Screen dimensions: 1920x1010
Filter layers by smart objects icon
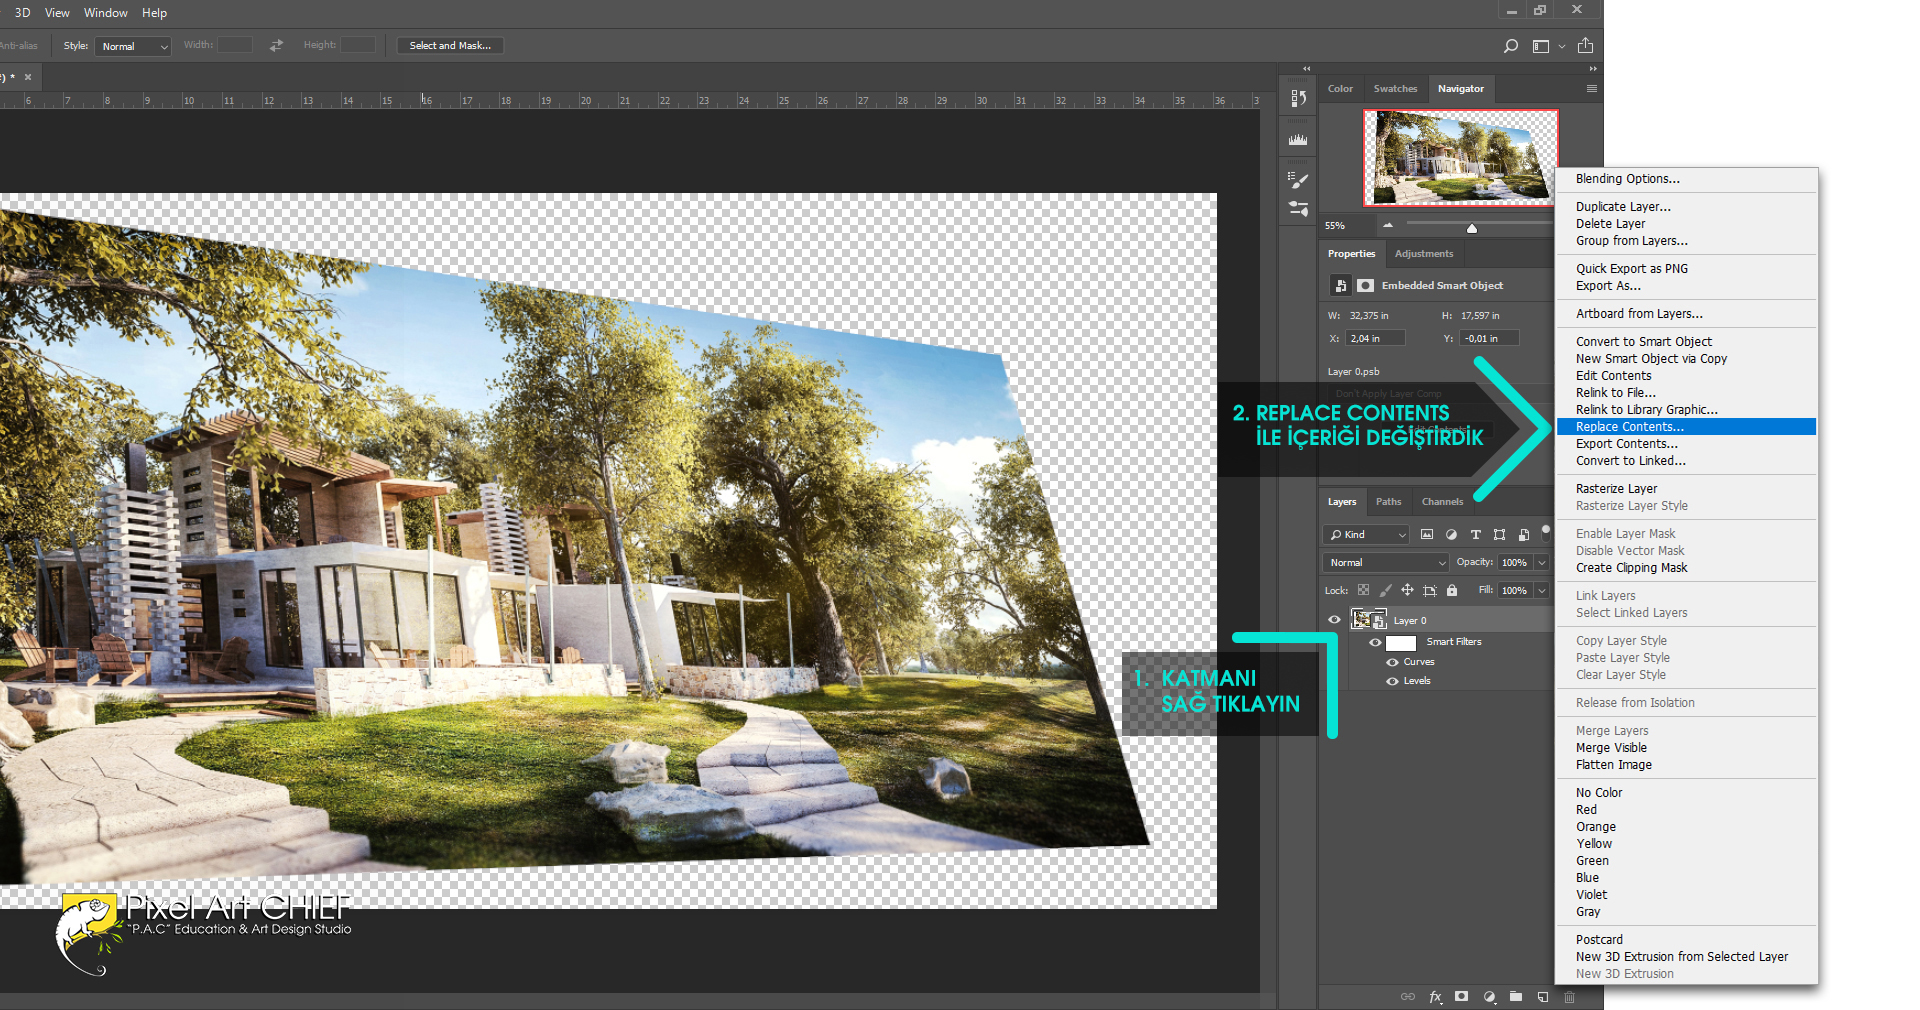pos(1523,535)
